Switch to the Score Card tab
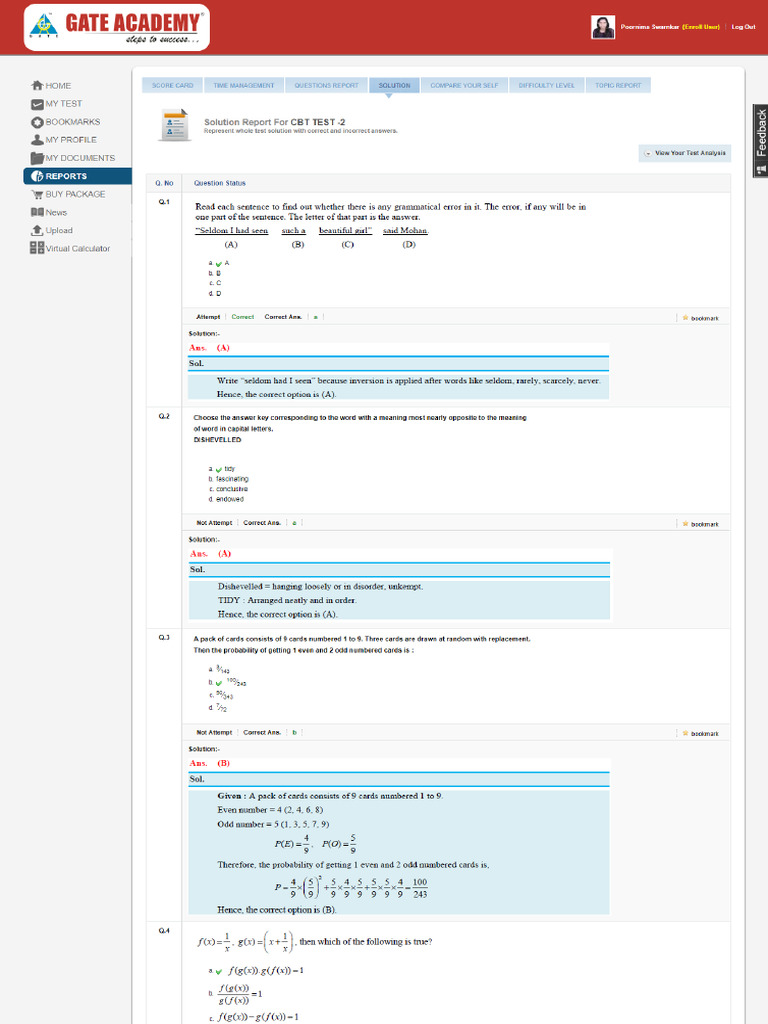The image size is (768, 1024). tap(172, 86)
